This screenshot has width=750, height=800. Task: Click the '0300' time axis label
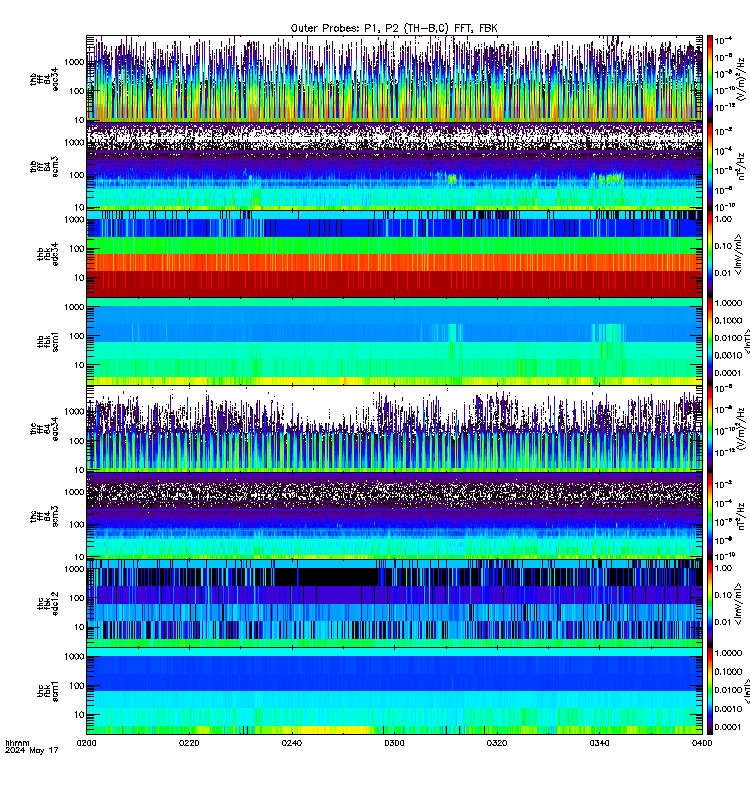[394, 743]
